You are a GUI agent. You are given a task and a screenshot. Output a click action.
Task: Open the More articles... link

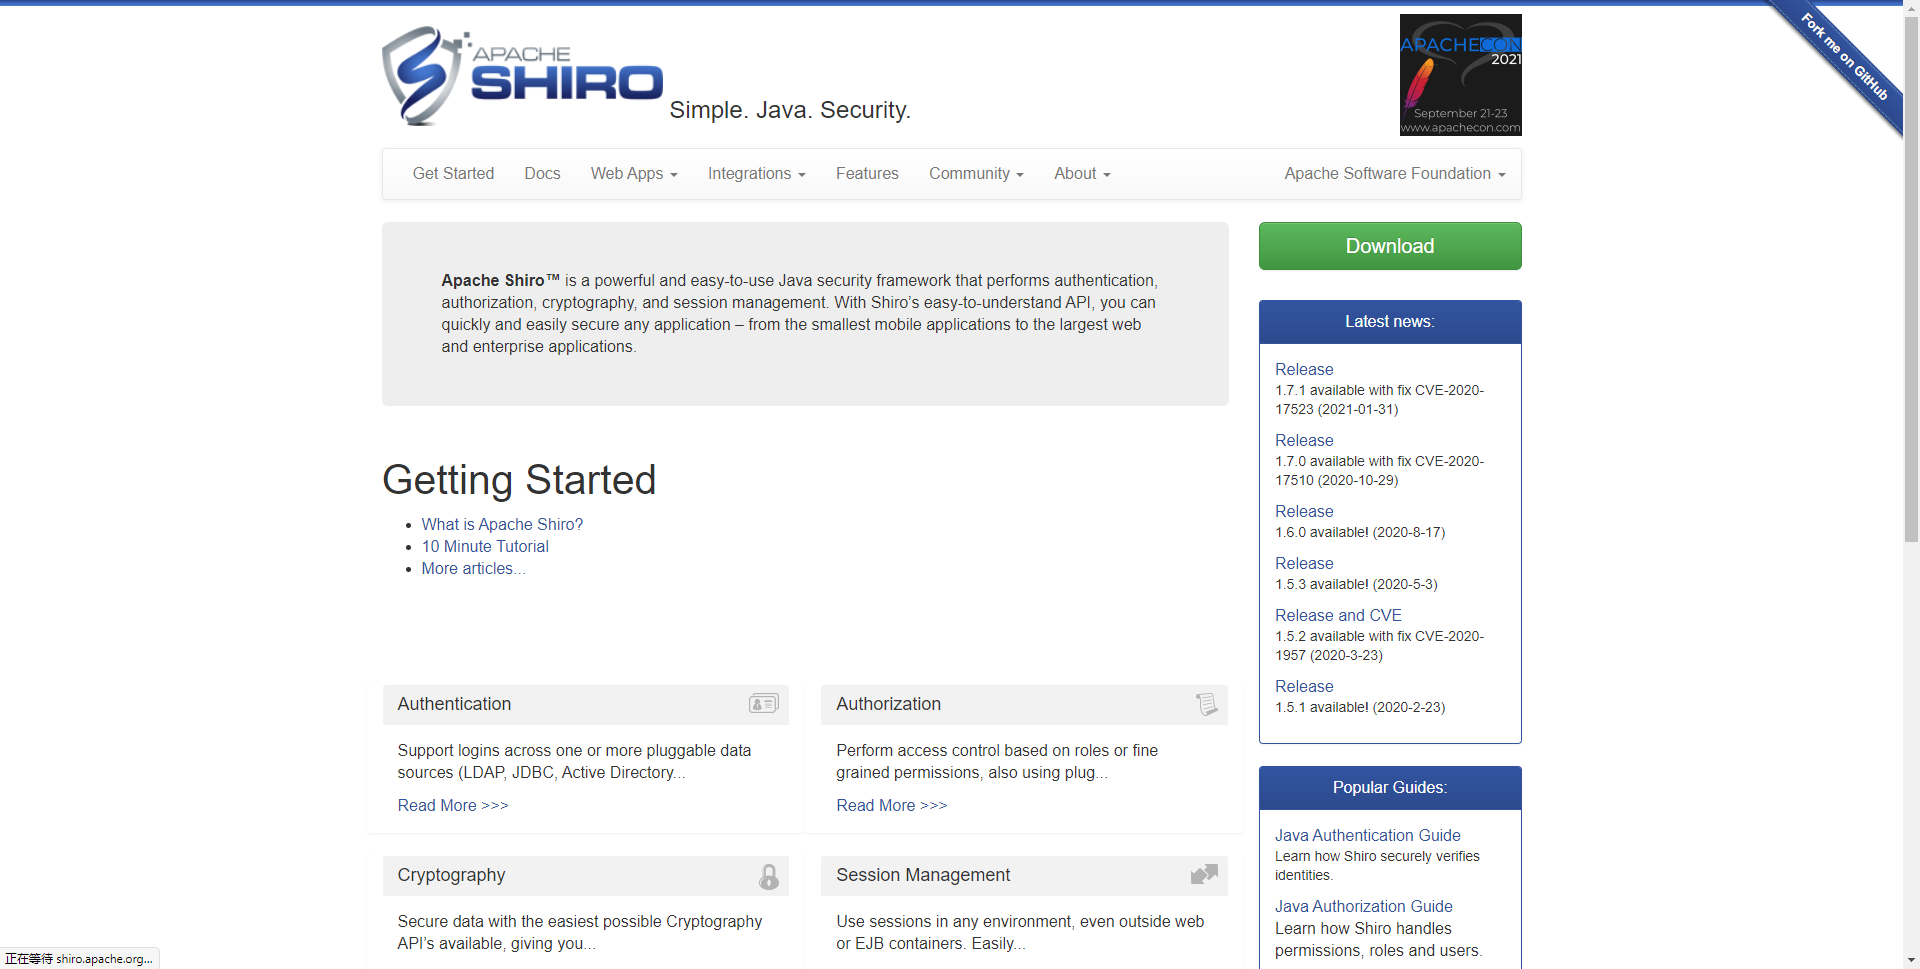pos(473,568)
